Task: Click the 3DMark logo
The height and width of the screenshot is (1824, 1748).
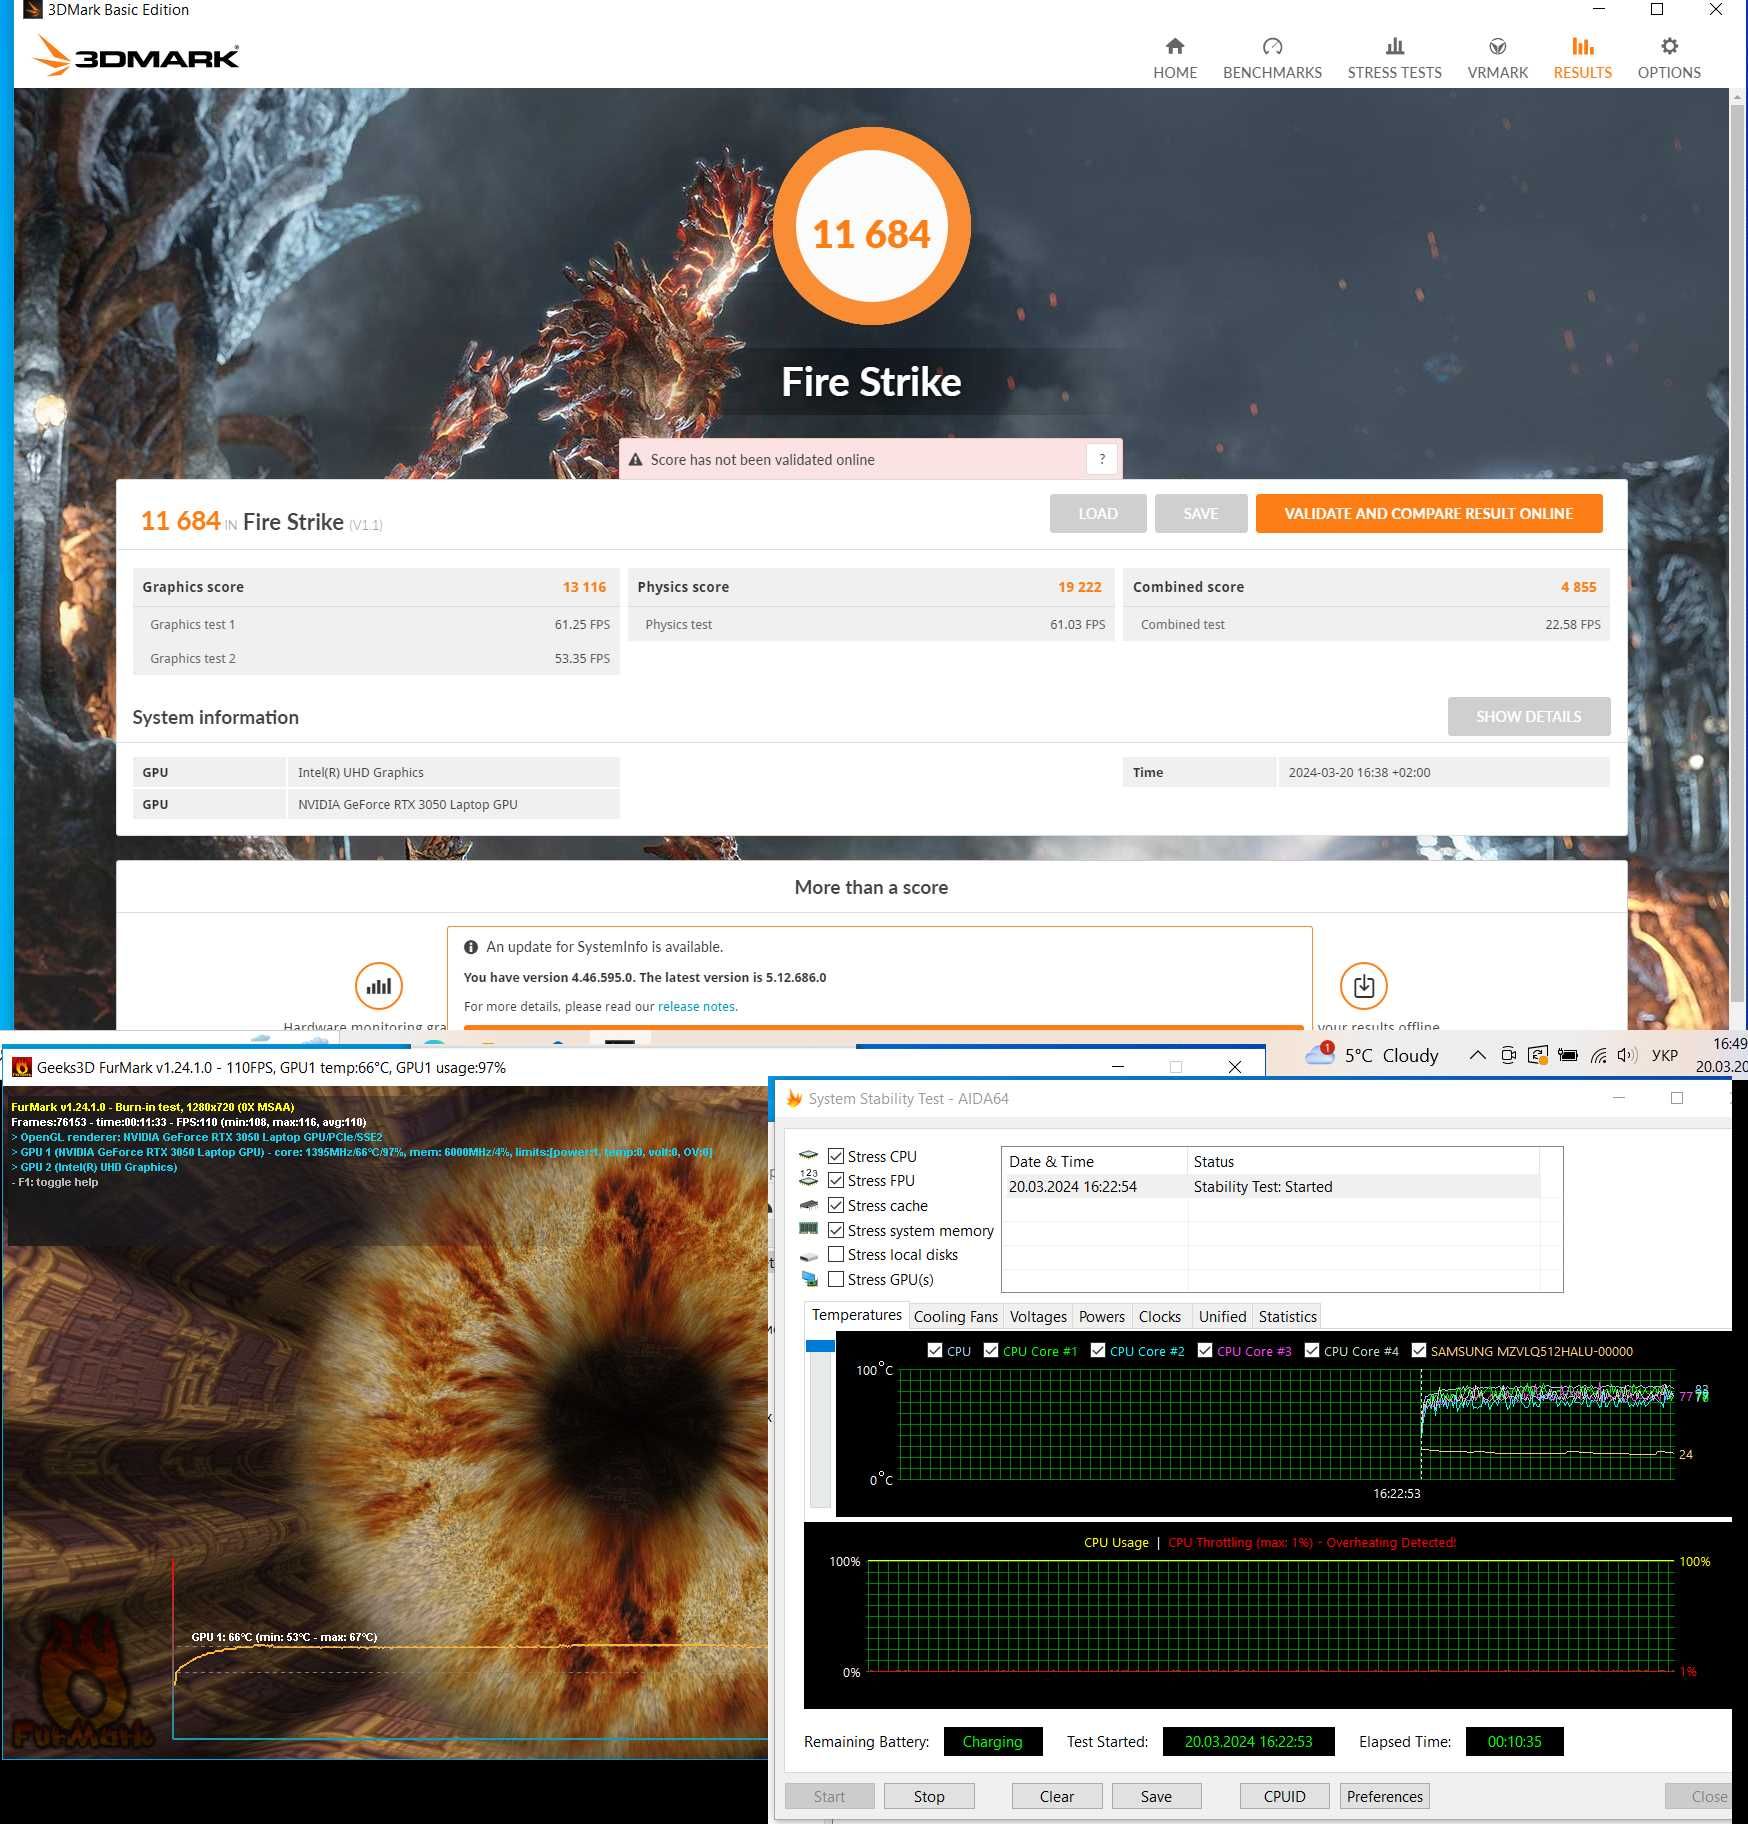Action: pyautogui.click(x=136, y=56)
